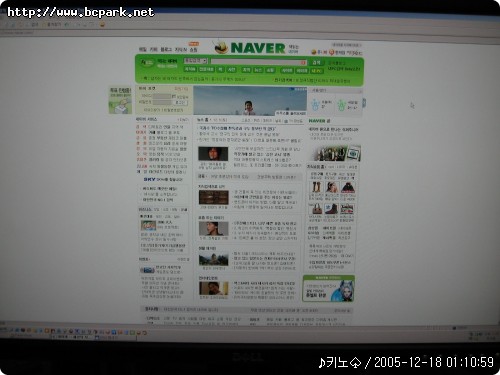
Task: Open the news thumbnail of a dark-haired face
Action: point(213,154)
